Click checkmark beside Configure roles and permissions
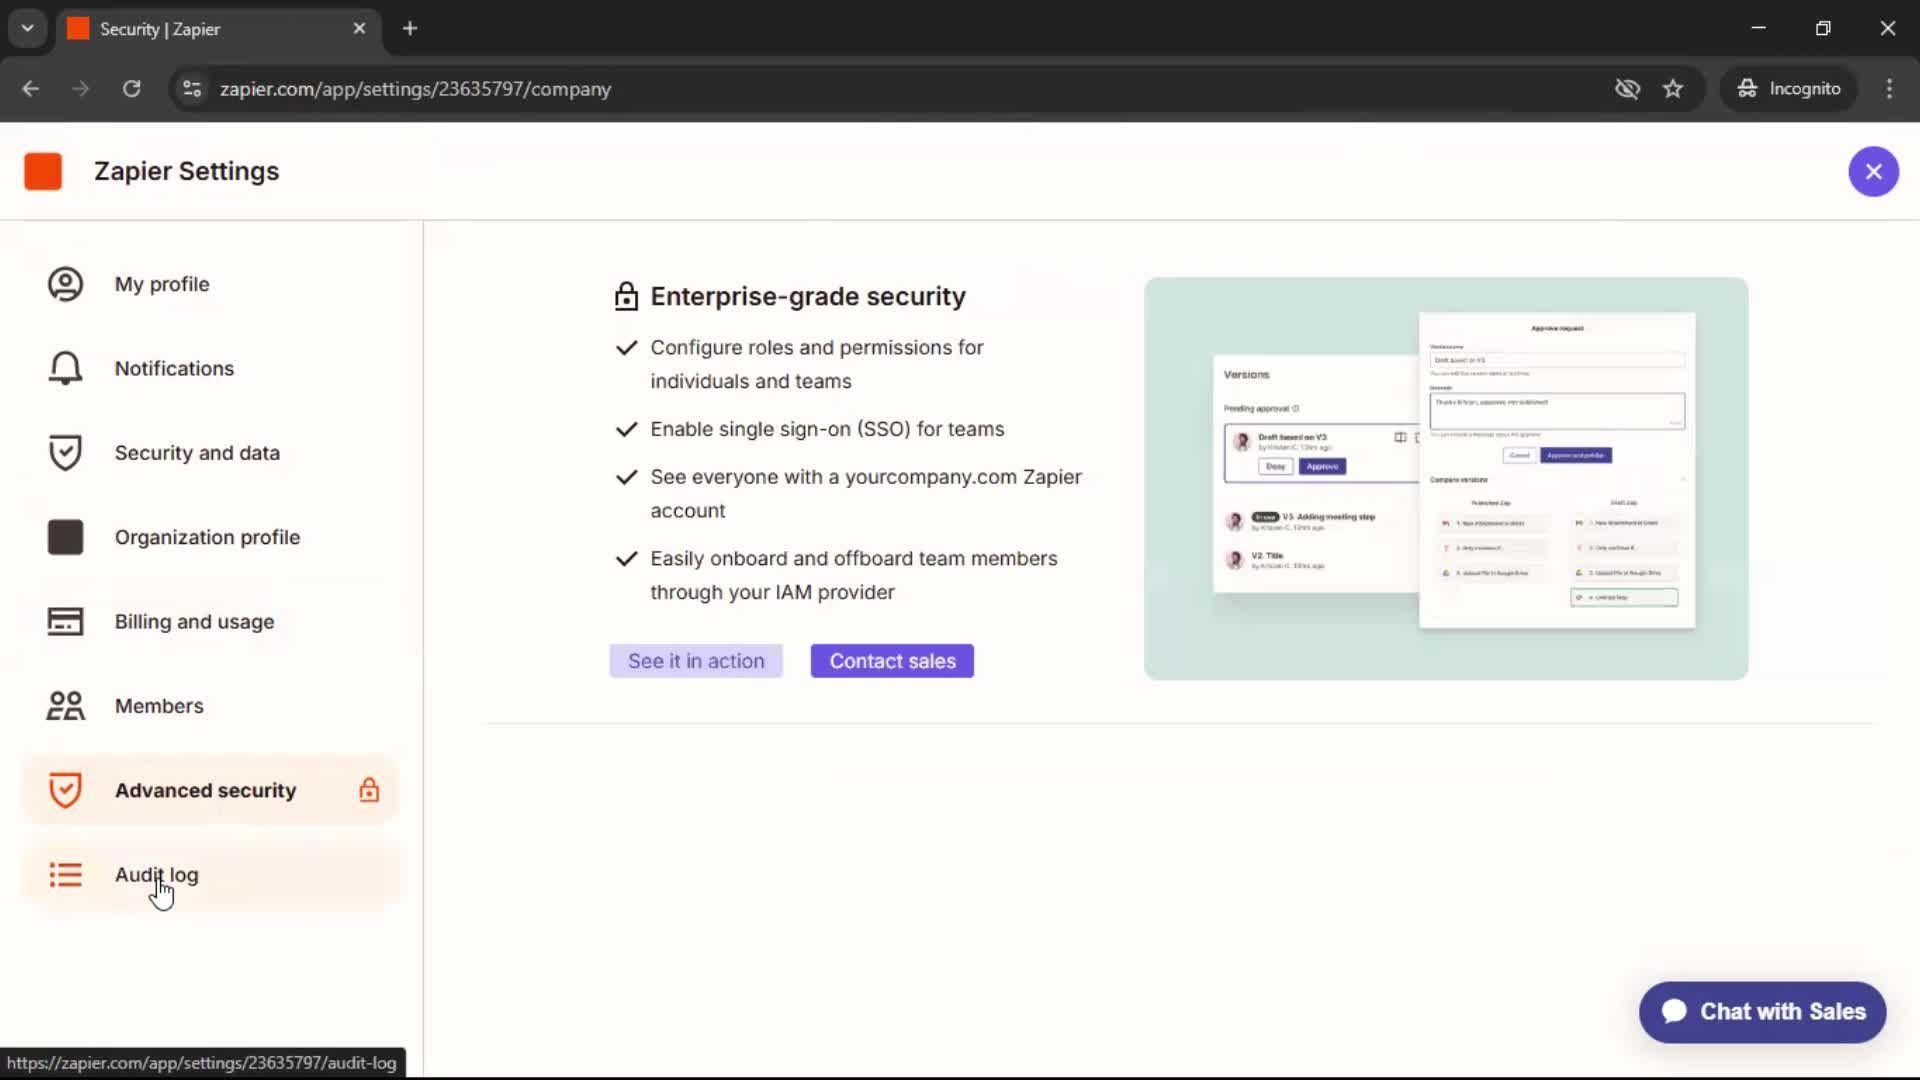The width and height of the screenshot is (1920, 1080). (626, 348)
